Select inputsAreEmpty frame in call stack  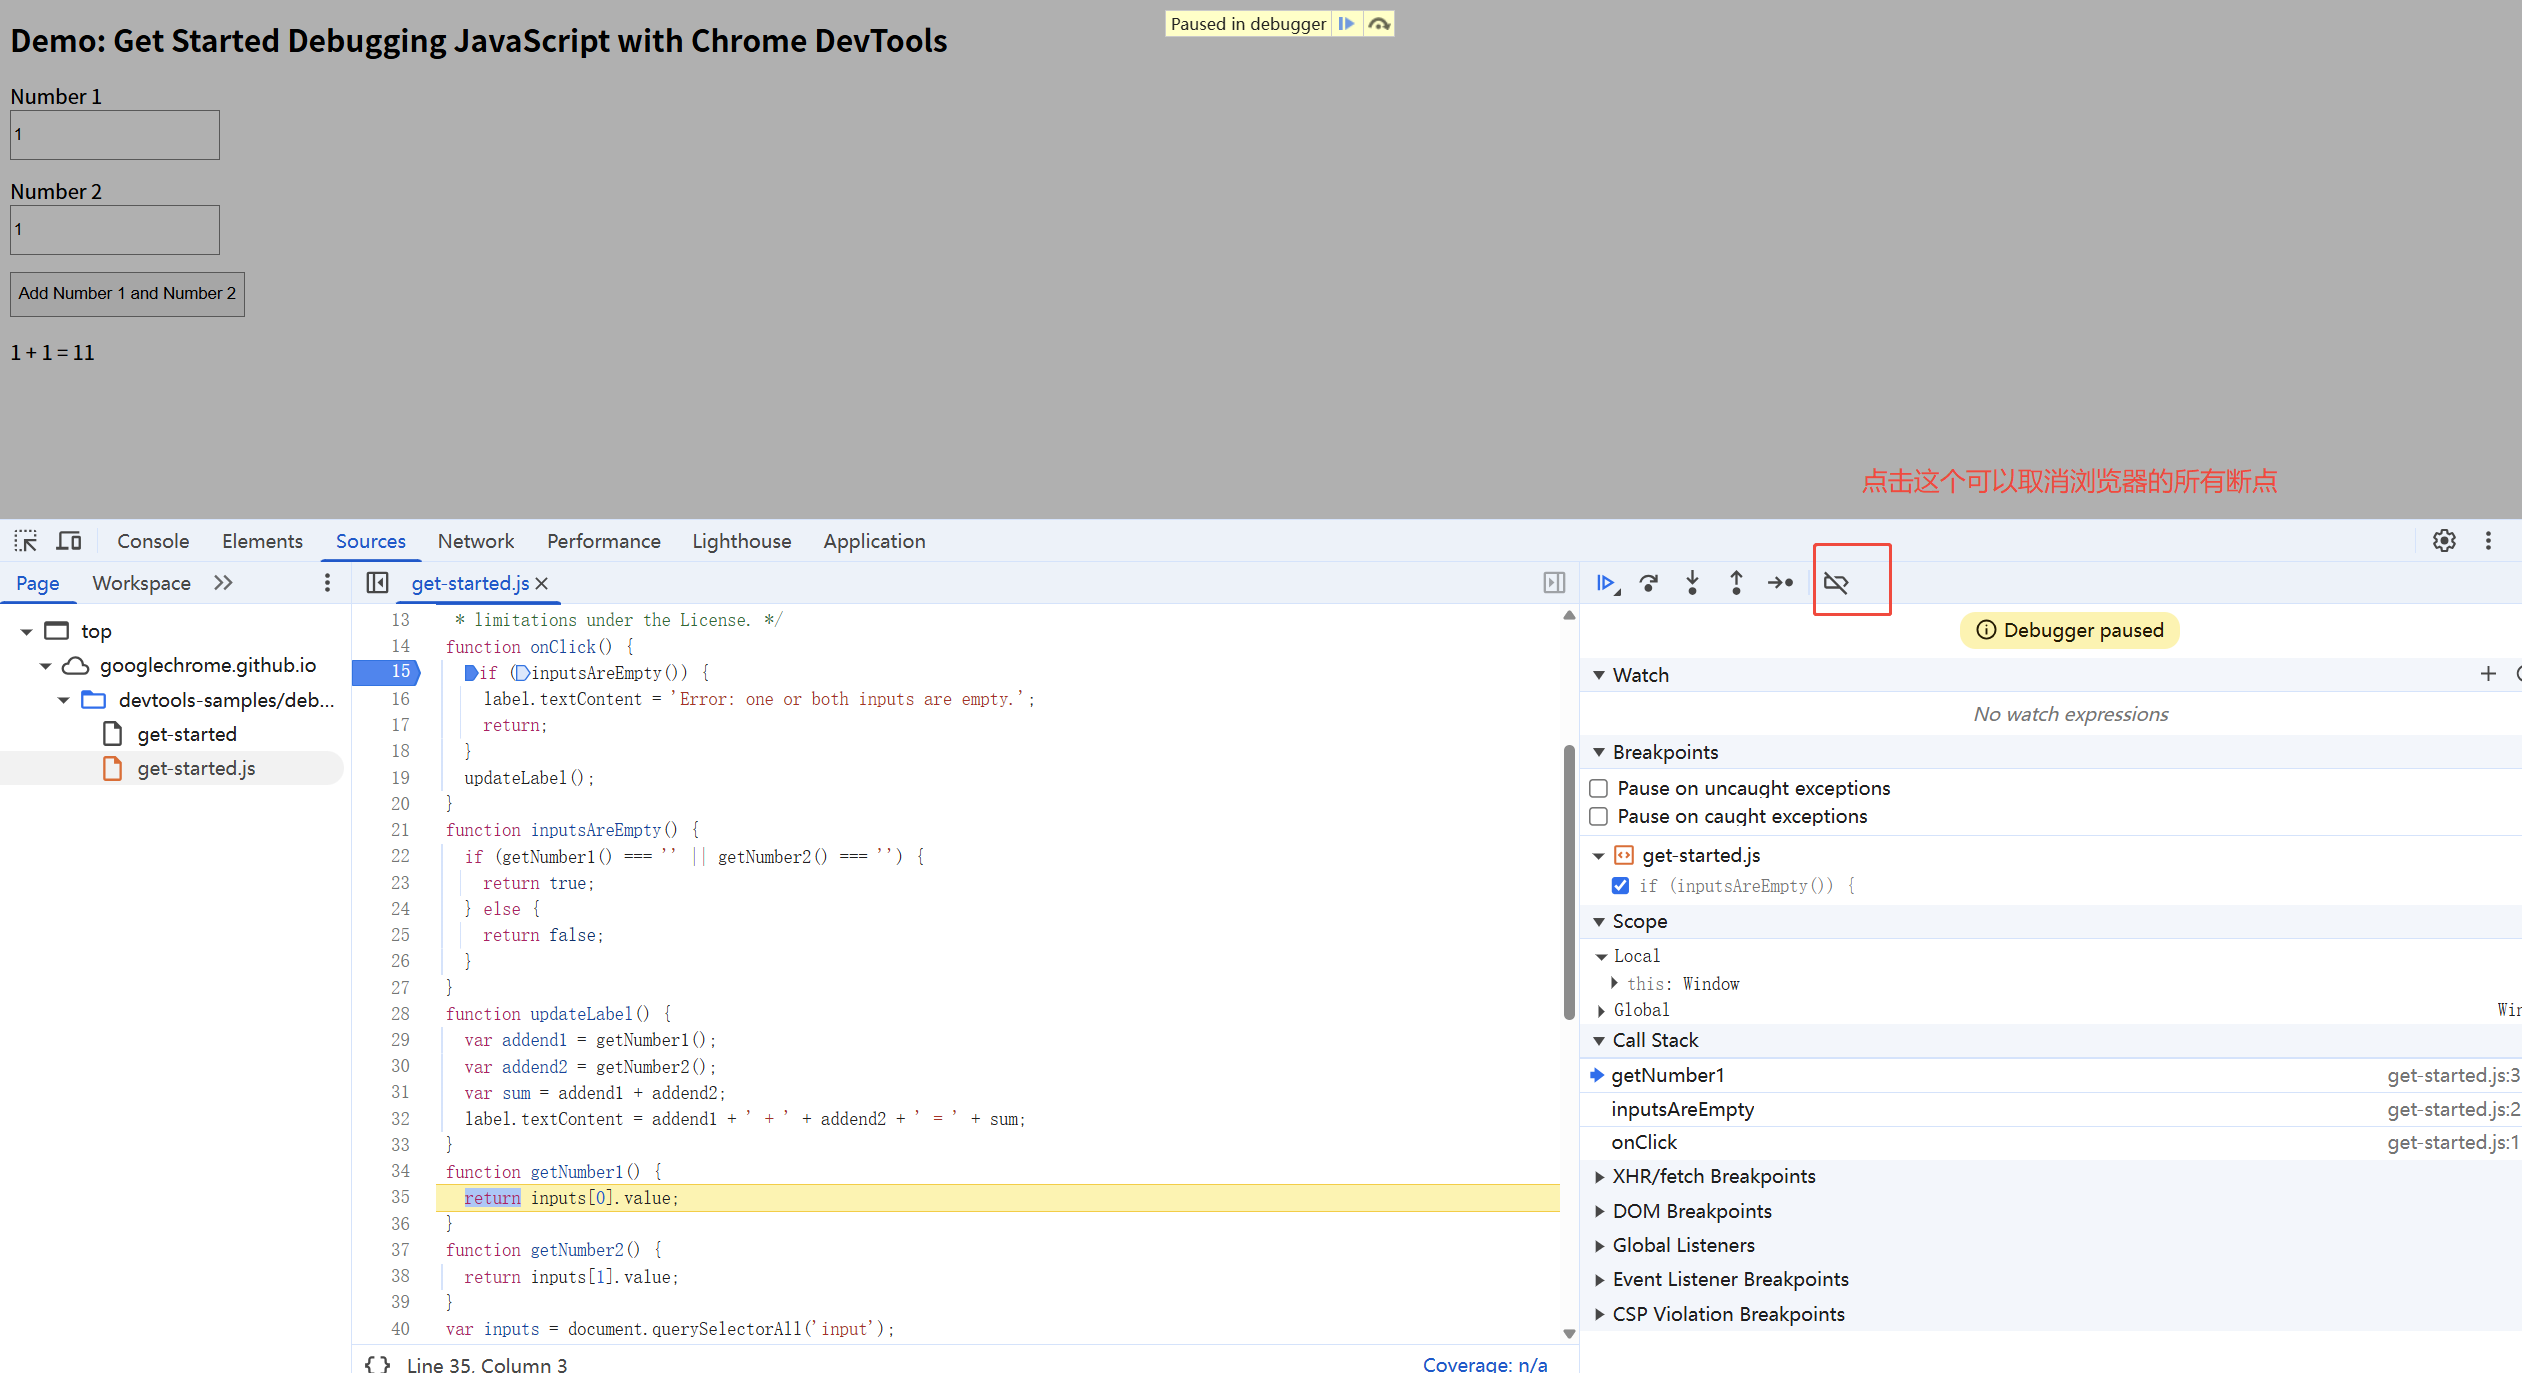(1682, 1109)
